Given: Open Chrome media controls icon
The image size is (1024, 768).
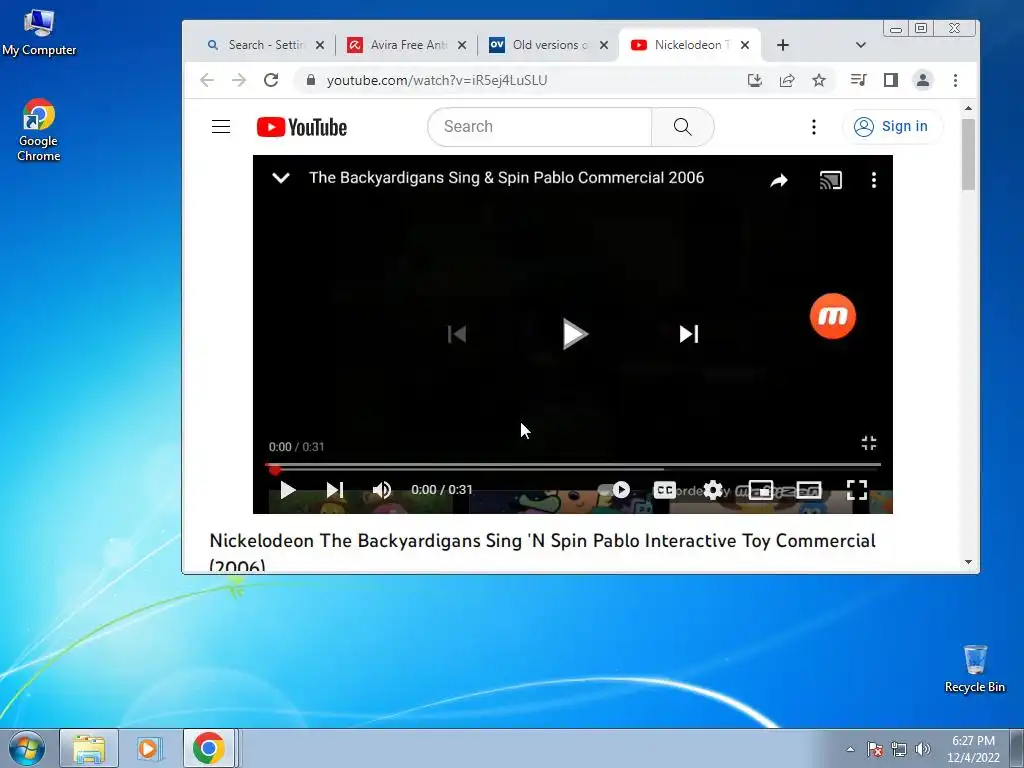Looking at the screenshot, I should [x=859, y=80].
